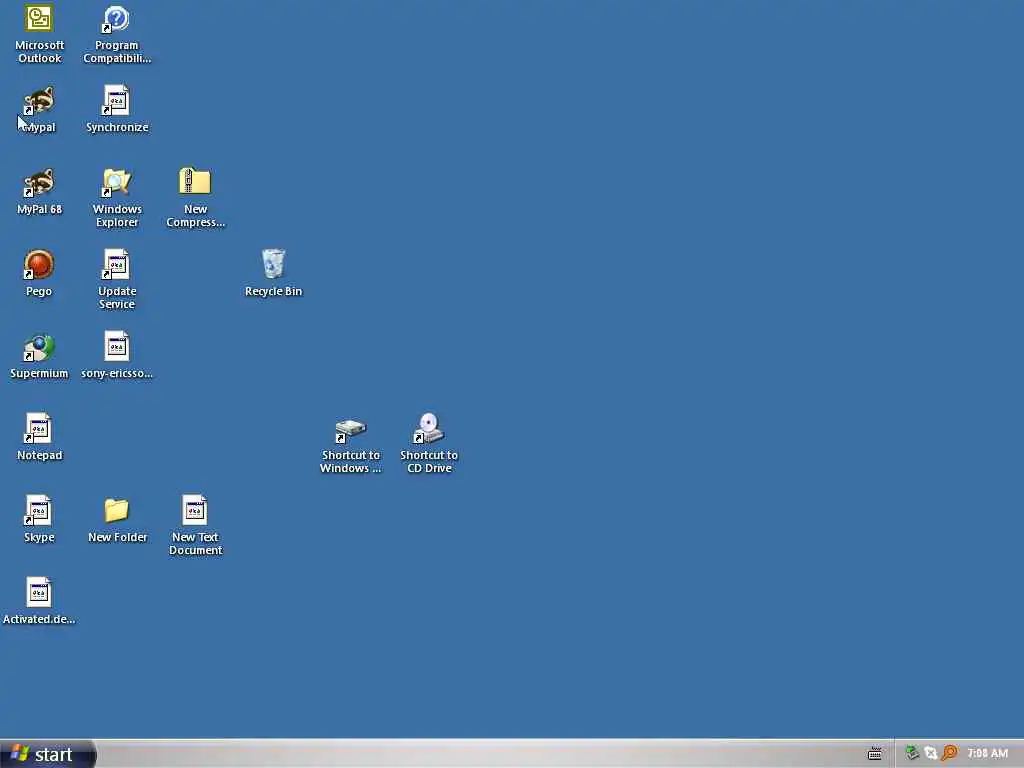Viewport: 1024px width, 768px height.
Task: Select the Skype shortcut icon
Action: coord(39,511)
